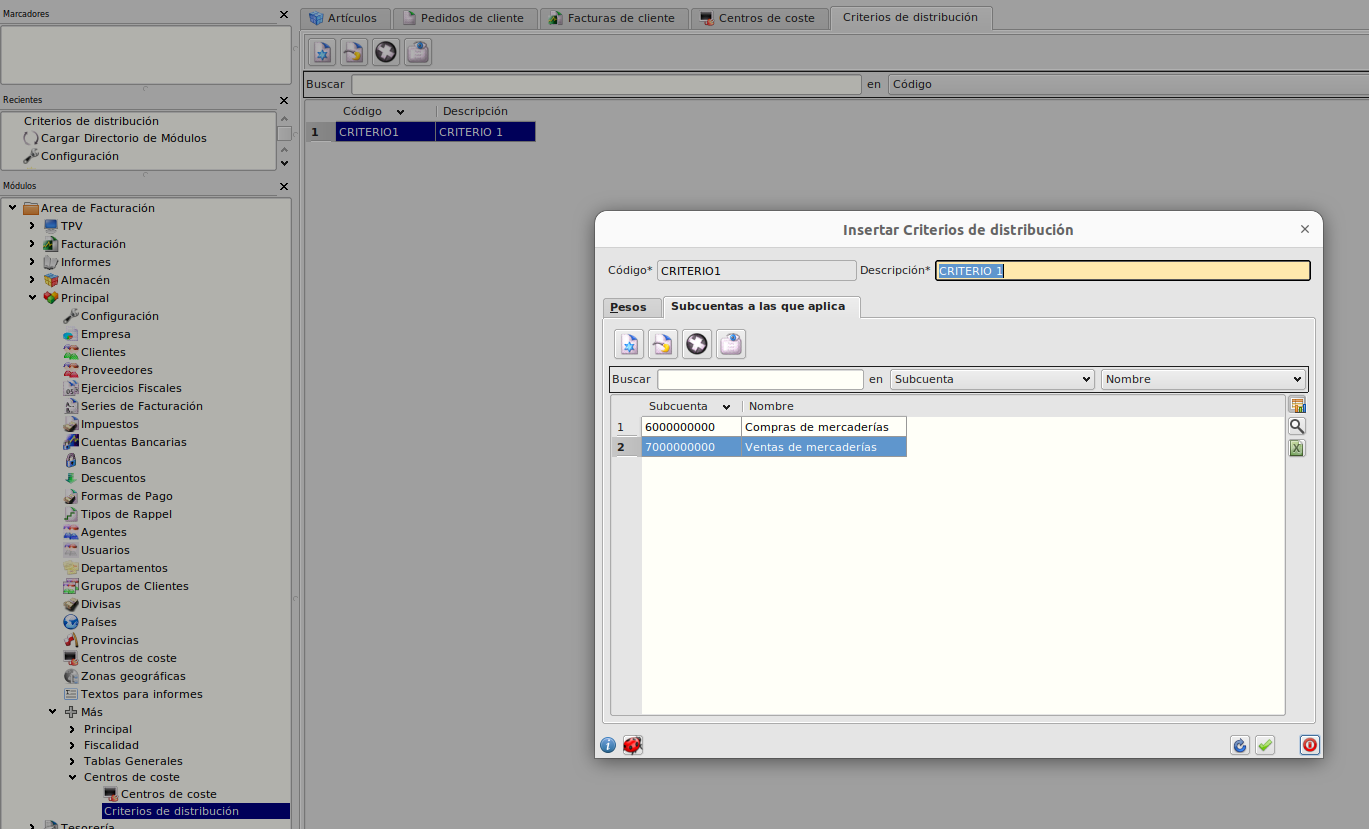Image resolution: width=1369 pixels, height=829 pixels.
Task: Click view subcuenta icon in dialog toolbar
Action: (x=731, y=344)
